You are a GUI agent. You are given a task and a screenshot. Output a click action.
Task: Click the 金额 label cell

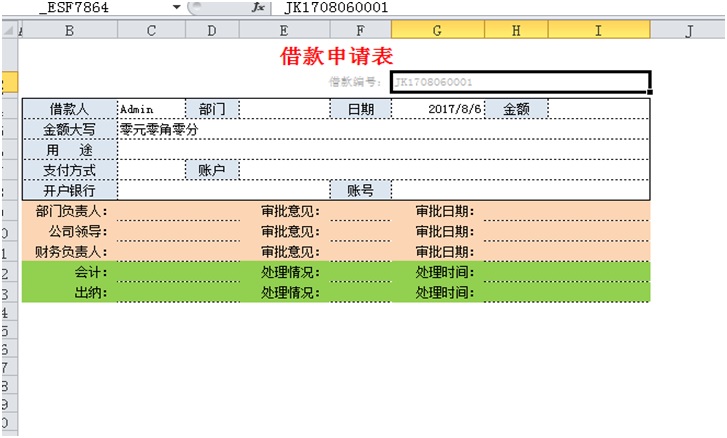coord(516,109)
